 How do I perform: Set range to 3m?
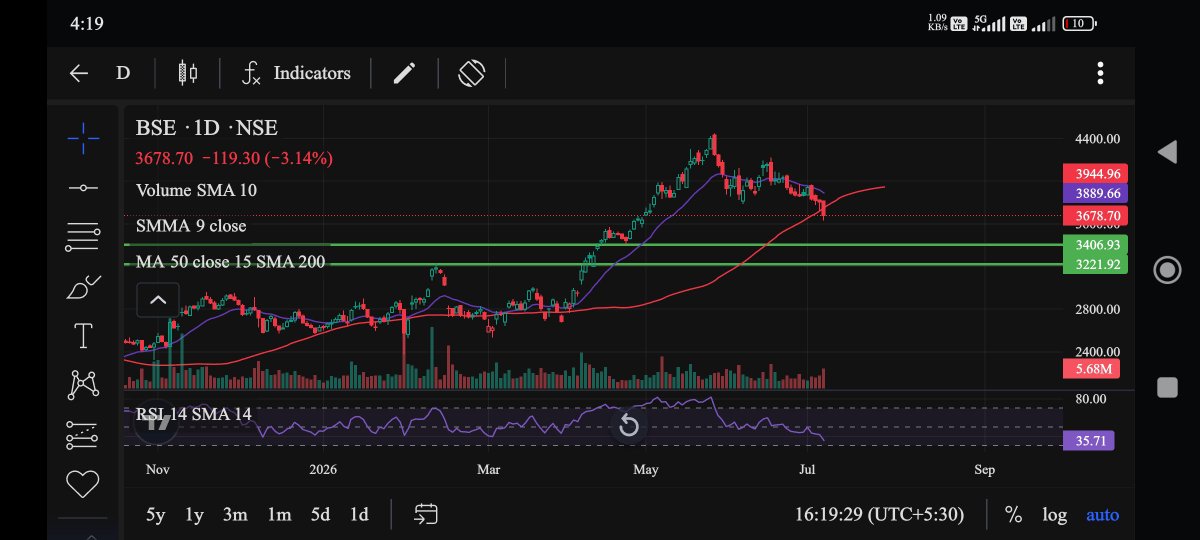pos(235,515)
